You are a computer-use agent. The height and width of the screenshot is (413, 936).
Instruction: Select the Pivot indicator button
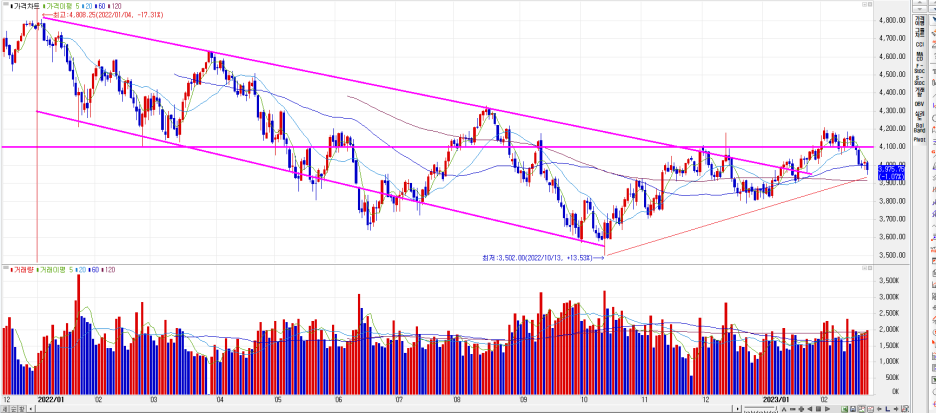[919, 139]
